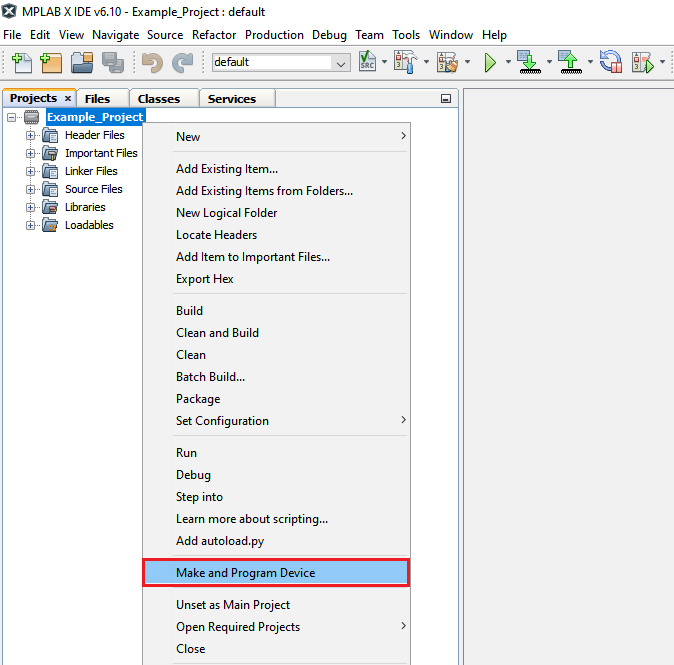Click the Set Project Configuration SRC icon

coord(368,61)
